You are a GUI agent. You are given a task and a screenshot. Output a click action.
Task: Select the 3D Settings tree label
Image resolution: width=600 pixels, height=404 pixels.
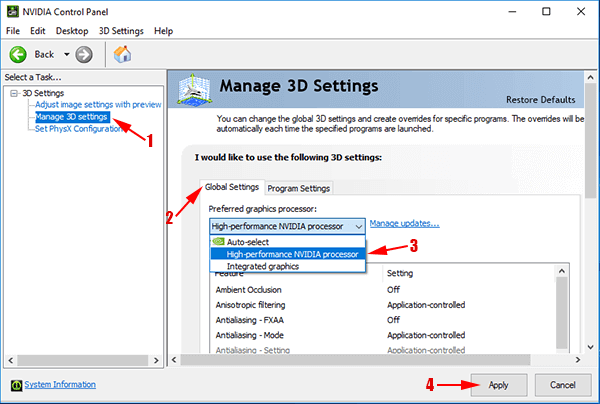pyautogui.click(x=43, y=93)
